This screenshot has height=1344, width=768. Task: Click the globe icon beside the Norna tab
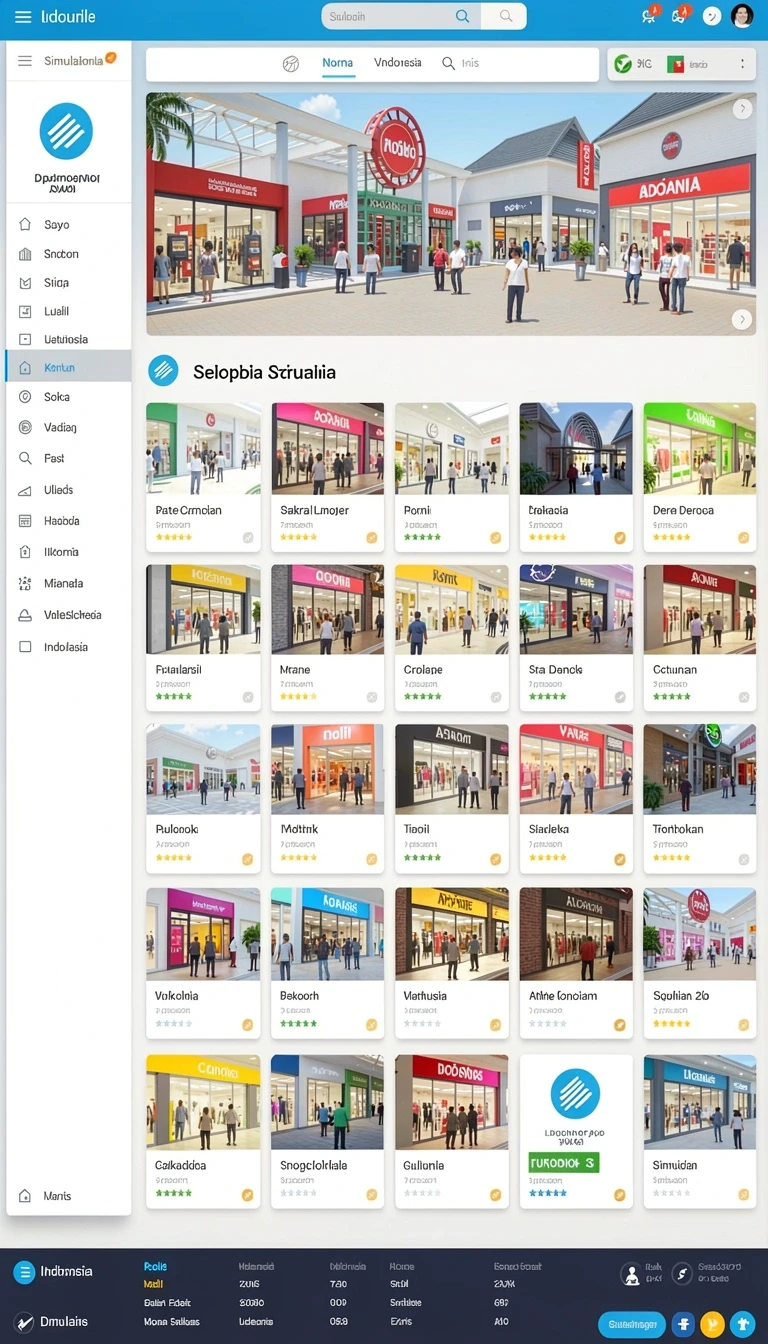pyautogui.click(x=291, y=63)
